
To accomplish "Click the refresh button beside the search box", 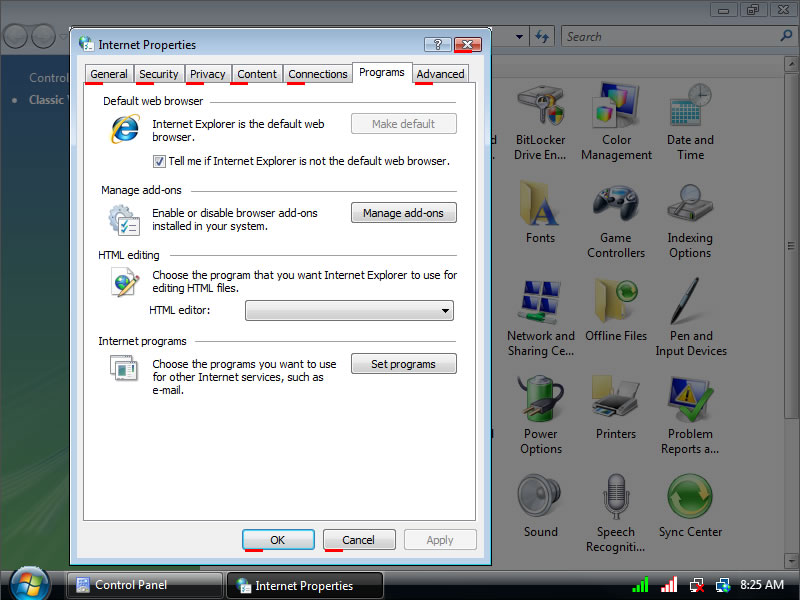I will pos(542,37).
